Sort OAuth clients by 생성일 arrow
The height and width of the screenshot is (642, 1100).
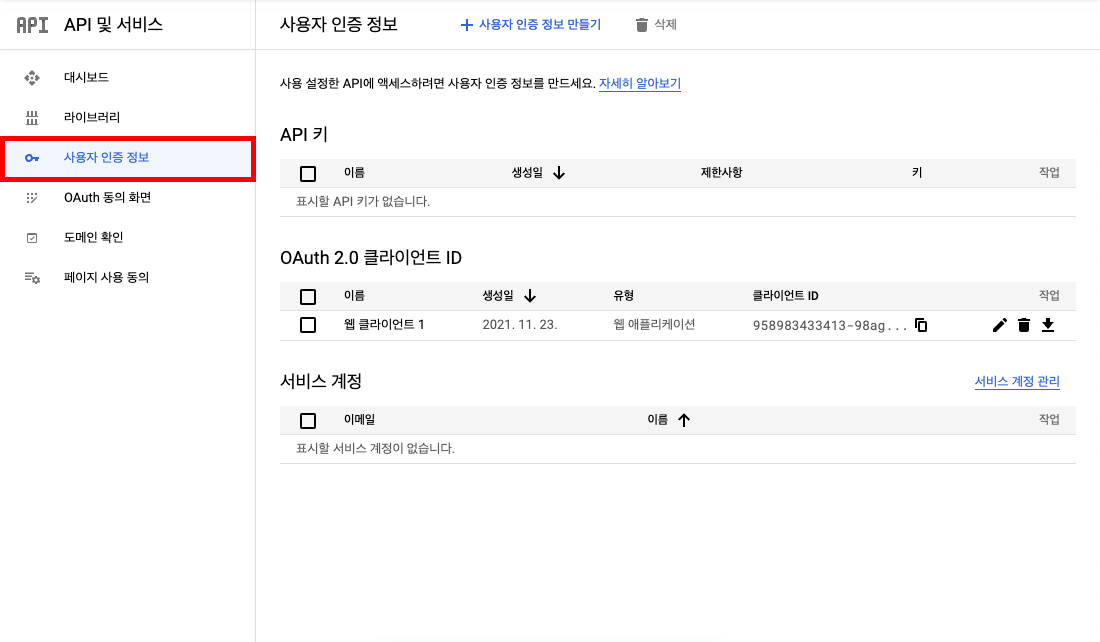coord(530,296)
